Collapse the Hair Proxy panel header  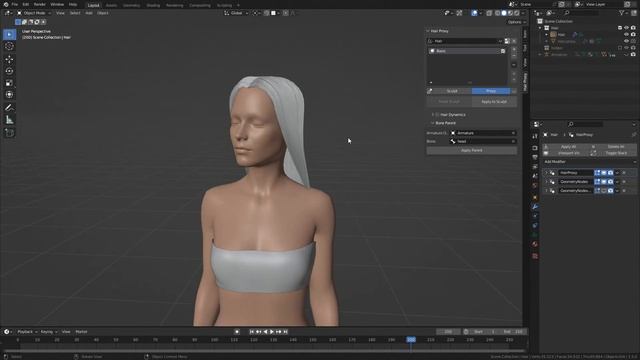(428, 31)
